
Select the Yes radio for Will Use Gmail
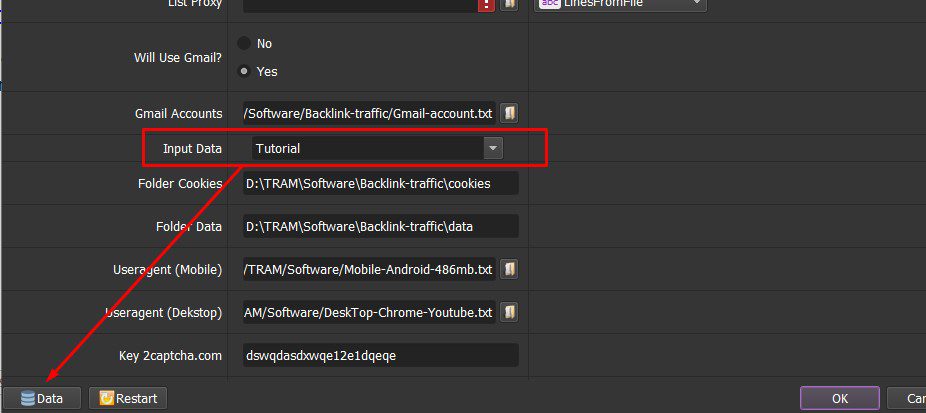click(244, 71)
